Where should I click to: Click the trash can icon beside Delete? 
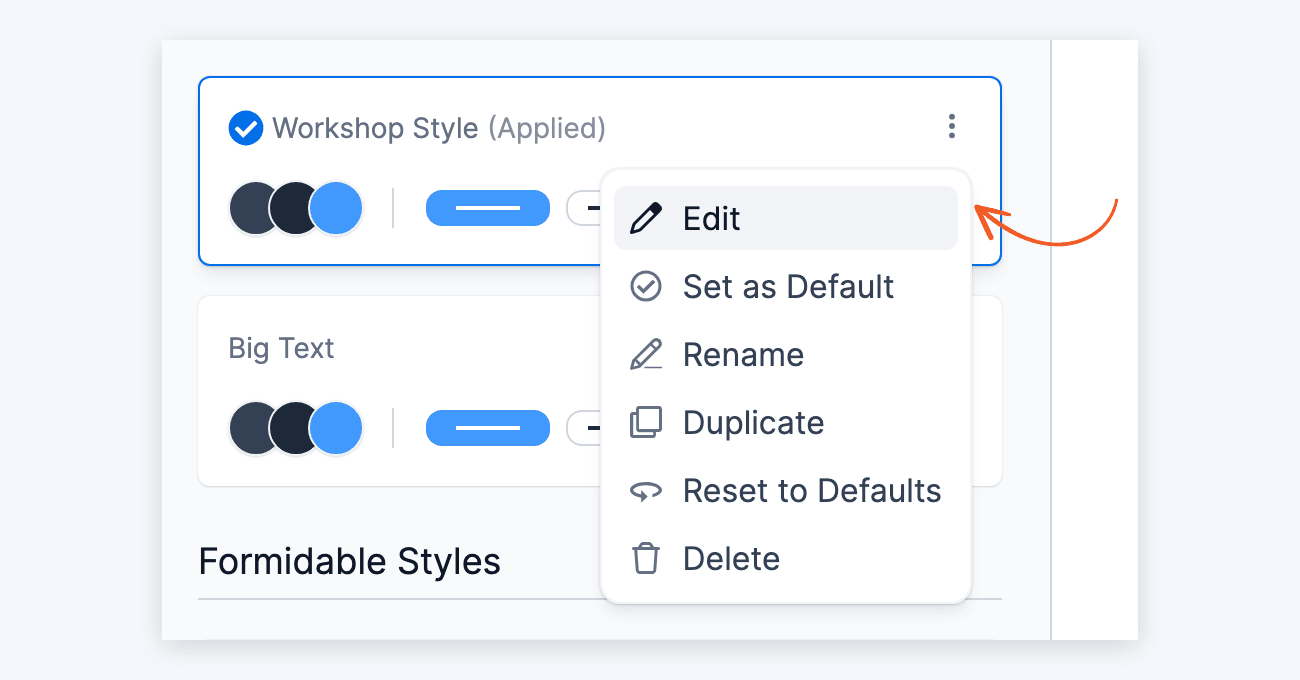click(646, 558)
